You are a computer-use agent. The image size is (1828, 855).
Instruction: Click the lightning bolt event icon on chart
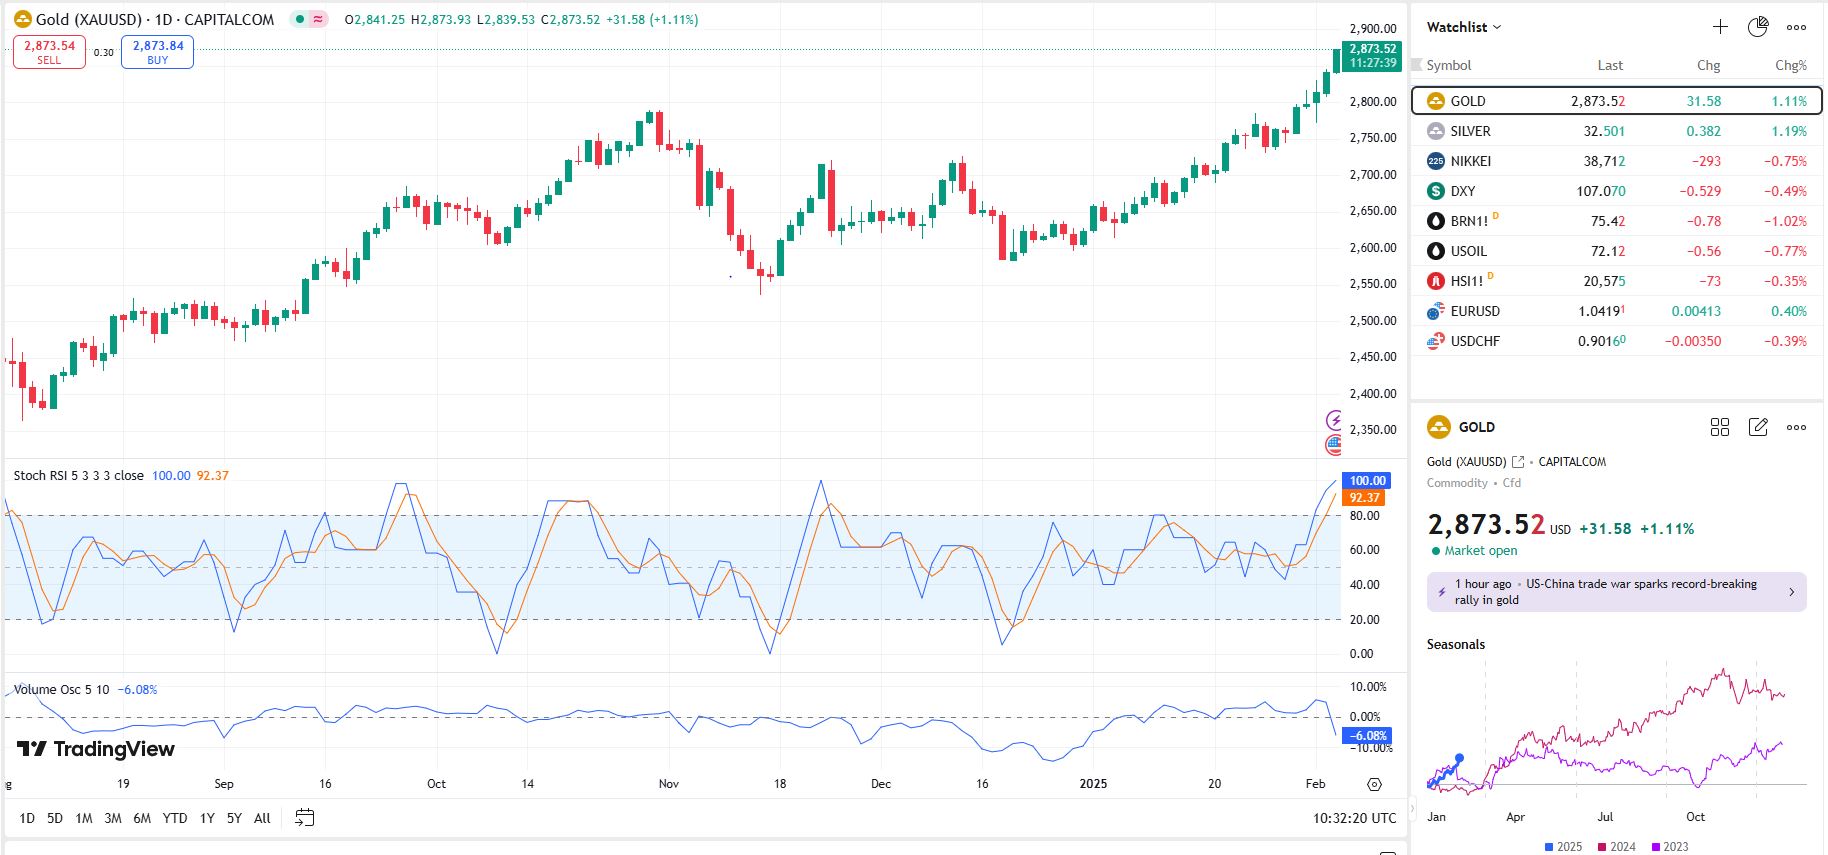1334,420
